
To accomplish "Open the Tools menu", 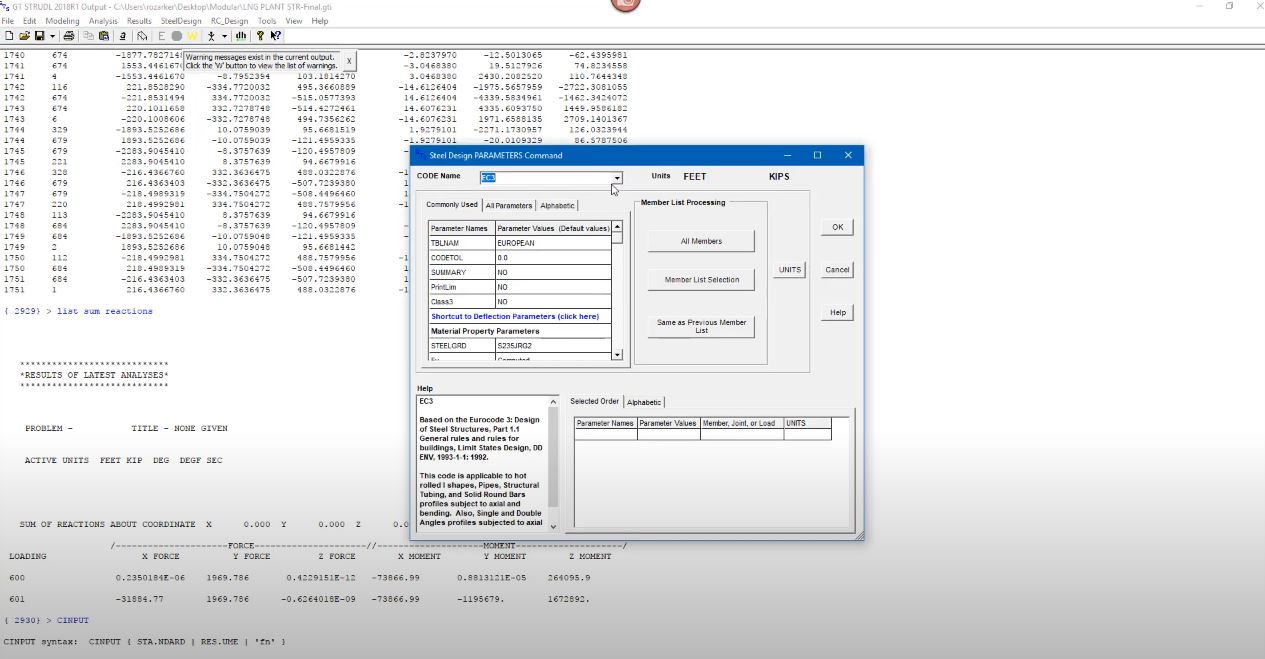I will point(267,20).
